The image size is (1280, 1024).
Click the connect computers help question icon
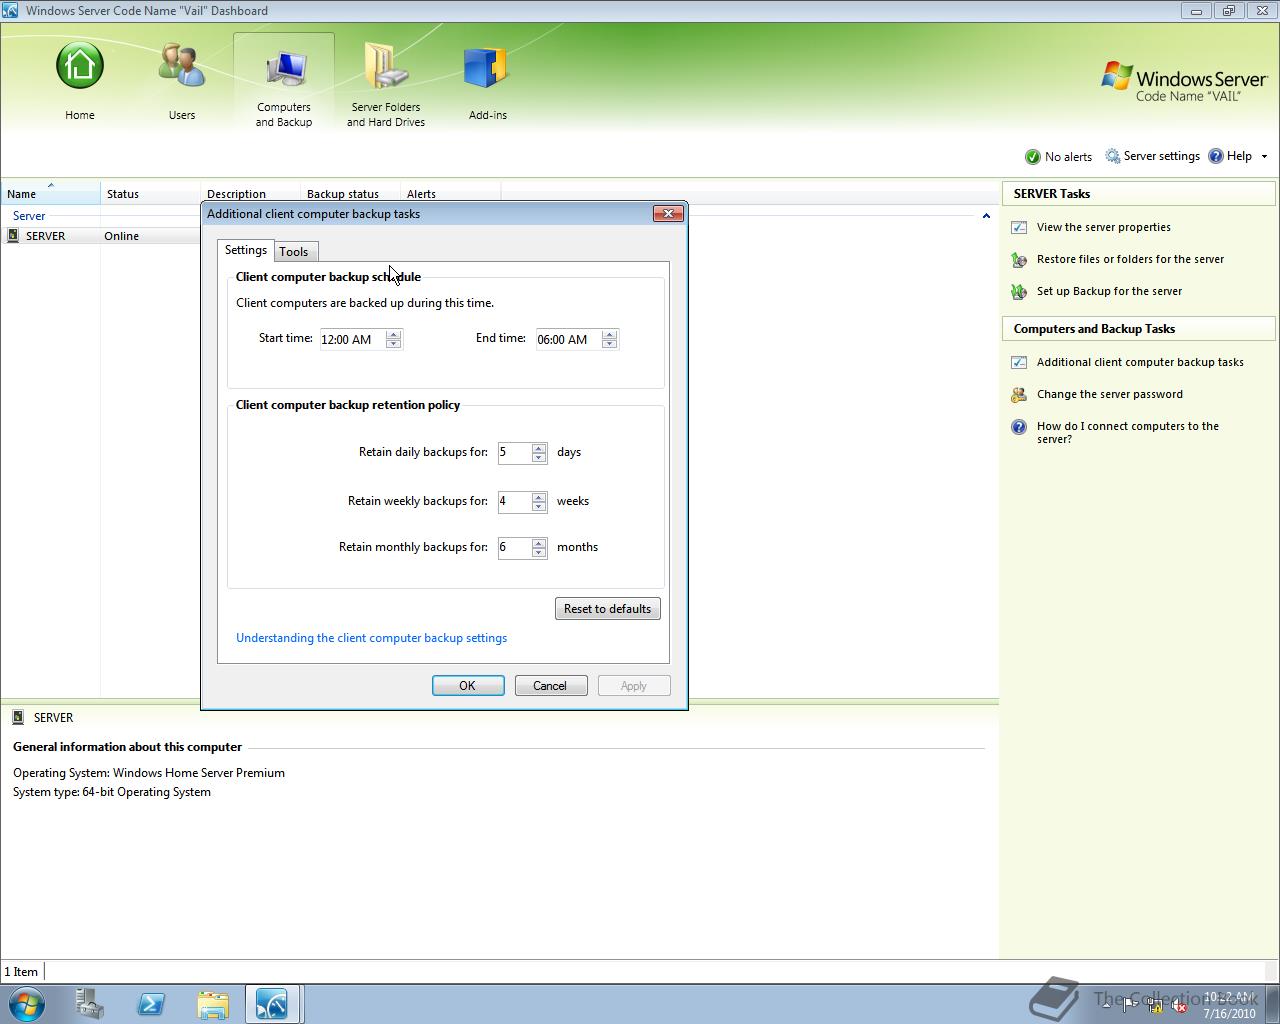coord(1019,427)
